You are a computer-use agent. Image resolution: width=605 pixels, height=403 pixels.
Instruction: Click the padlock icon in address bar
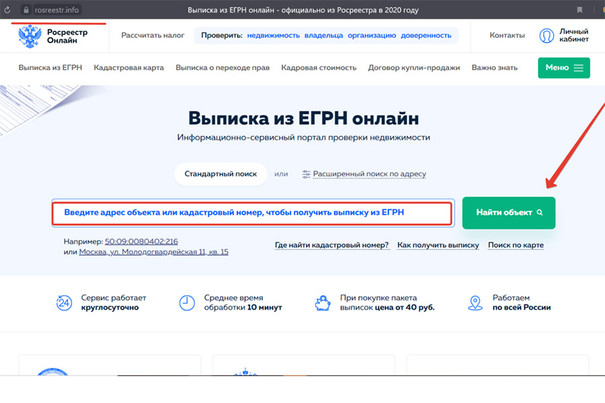26,10
